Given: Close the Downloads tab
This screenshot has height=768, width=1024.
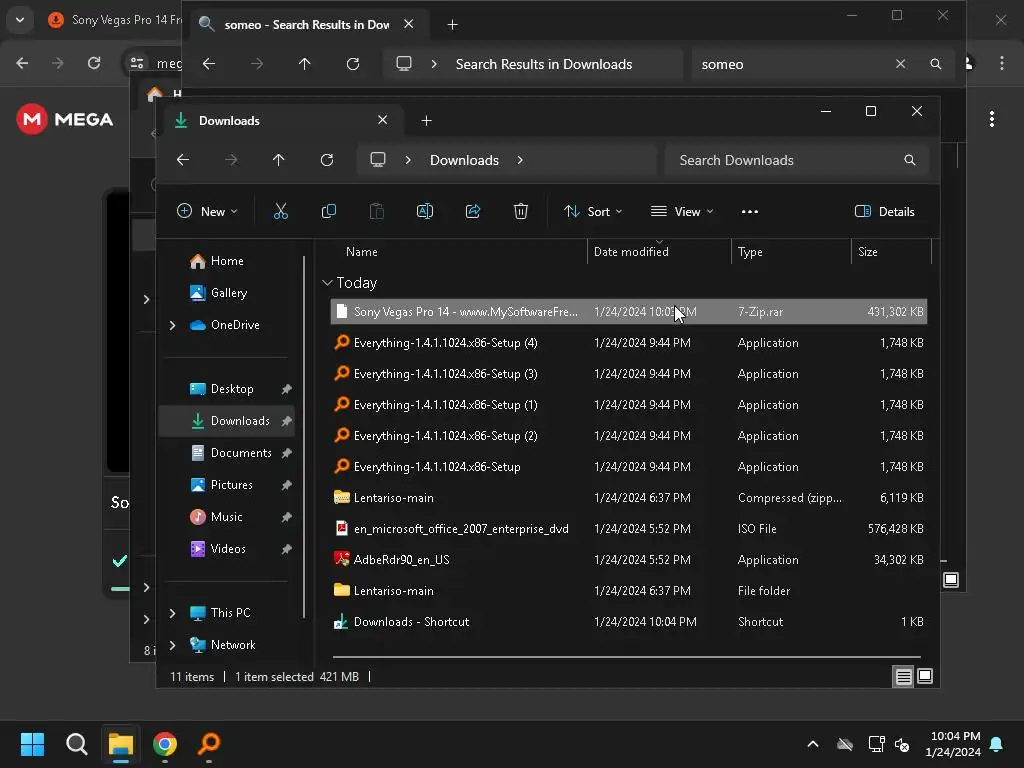Looking at the screenshot, I should [x=383, y=120].
